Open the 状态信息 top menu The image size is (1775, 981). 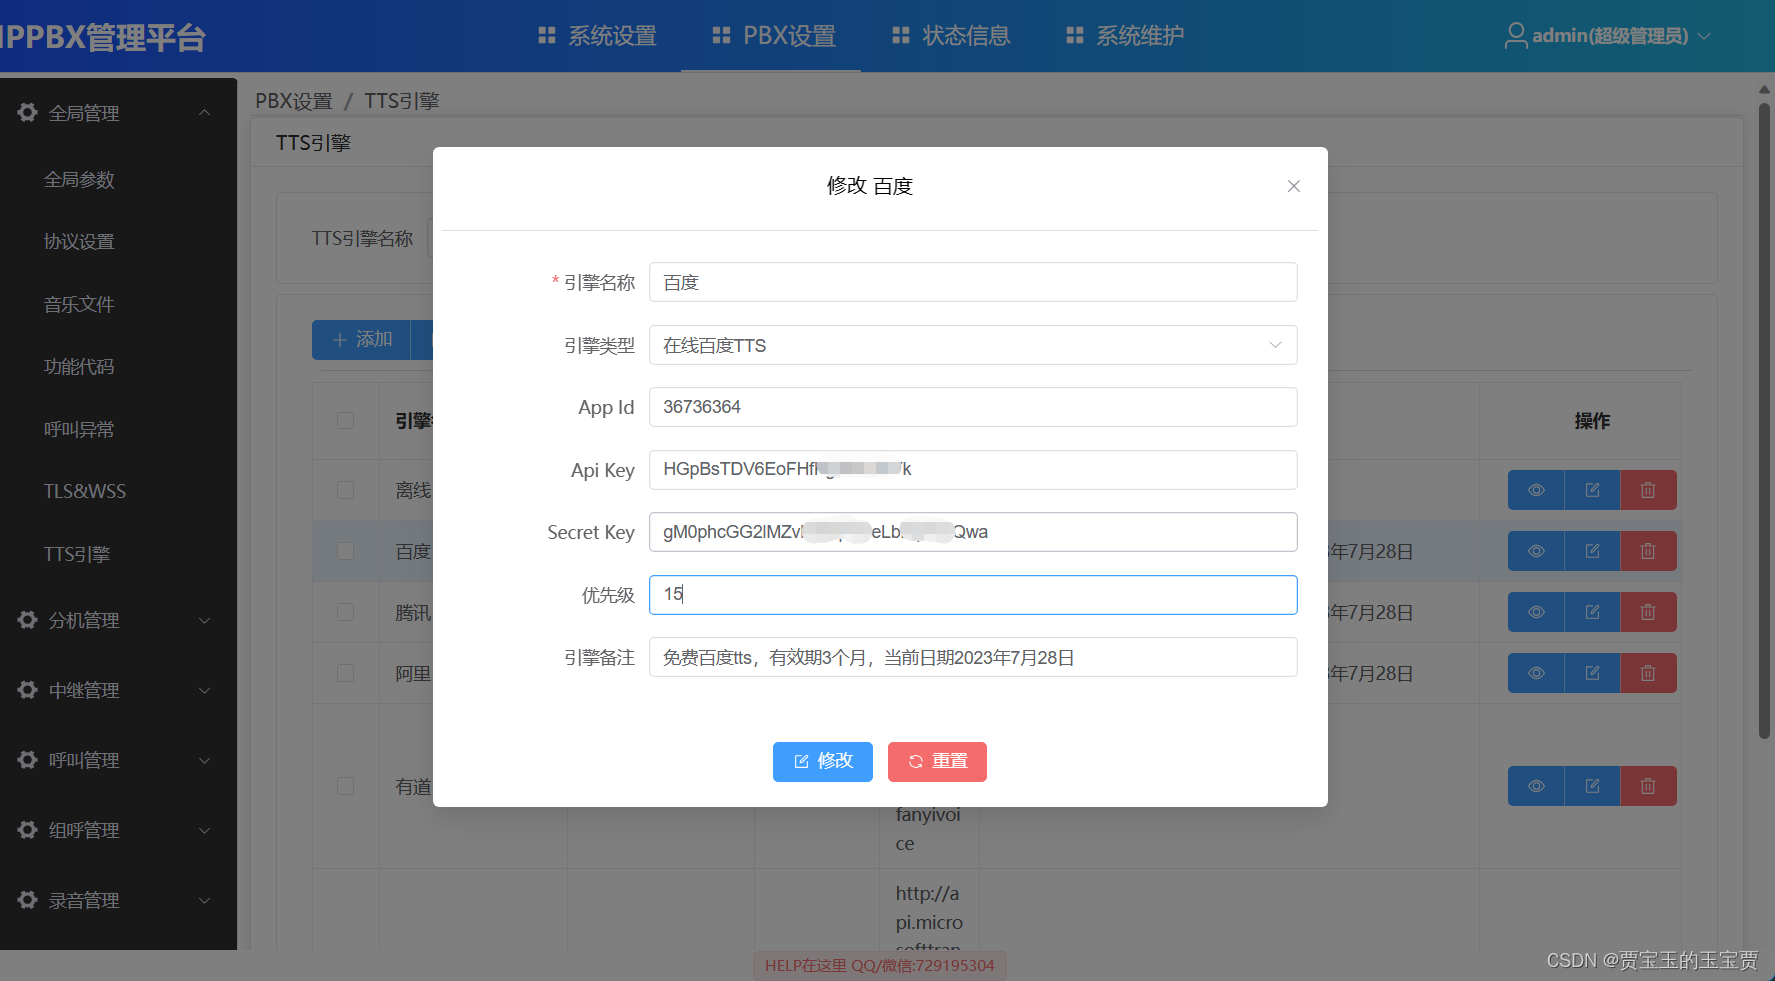coord(951,36)
